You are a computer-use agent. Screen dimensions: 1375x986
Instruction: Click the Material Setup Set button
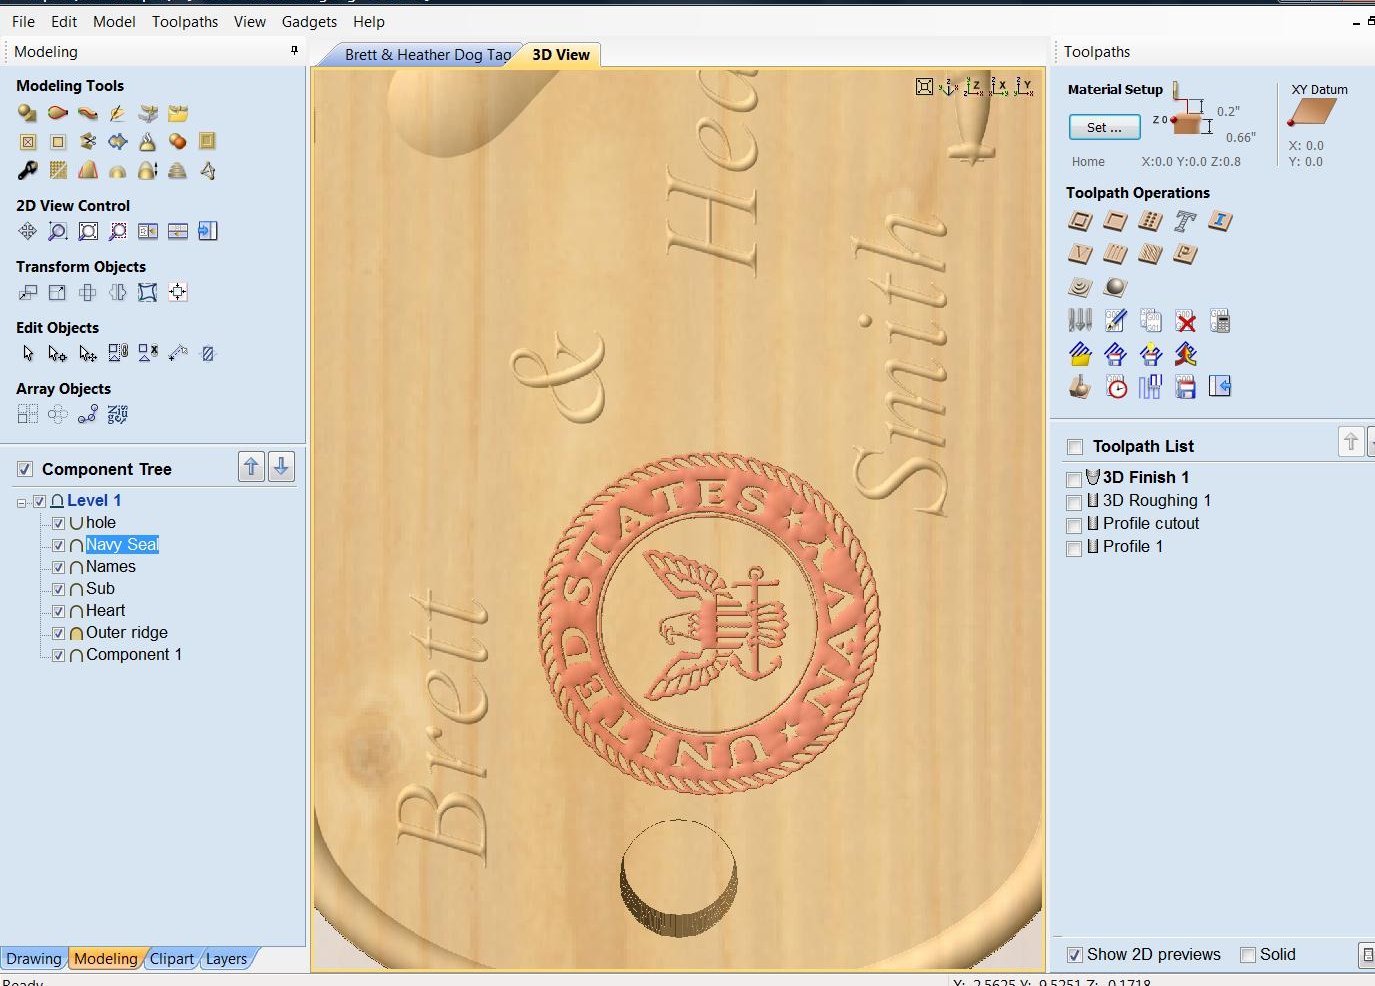pyautogui.click(x=1104, y=127)
